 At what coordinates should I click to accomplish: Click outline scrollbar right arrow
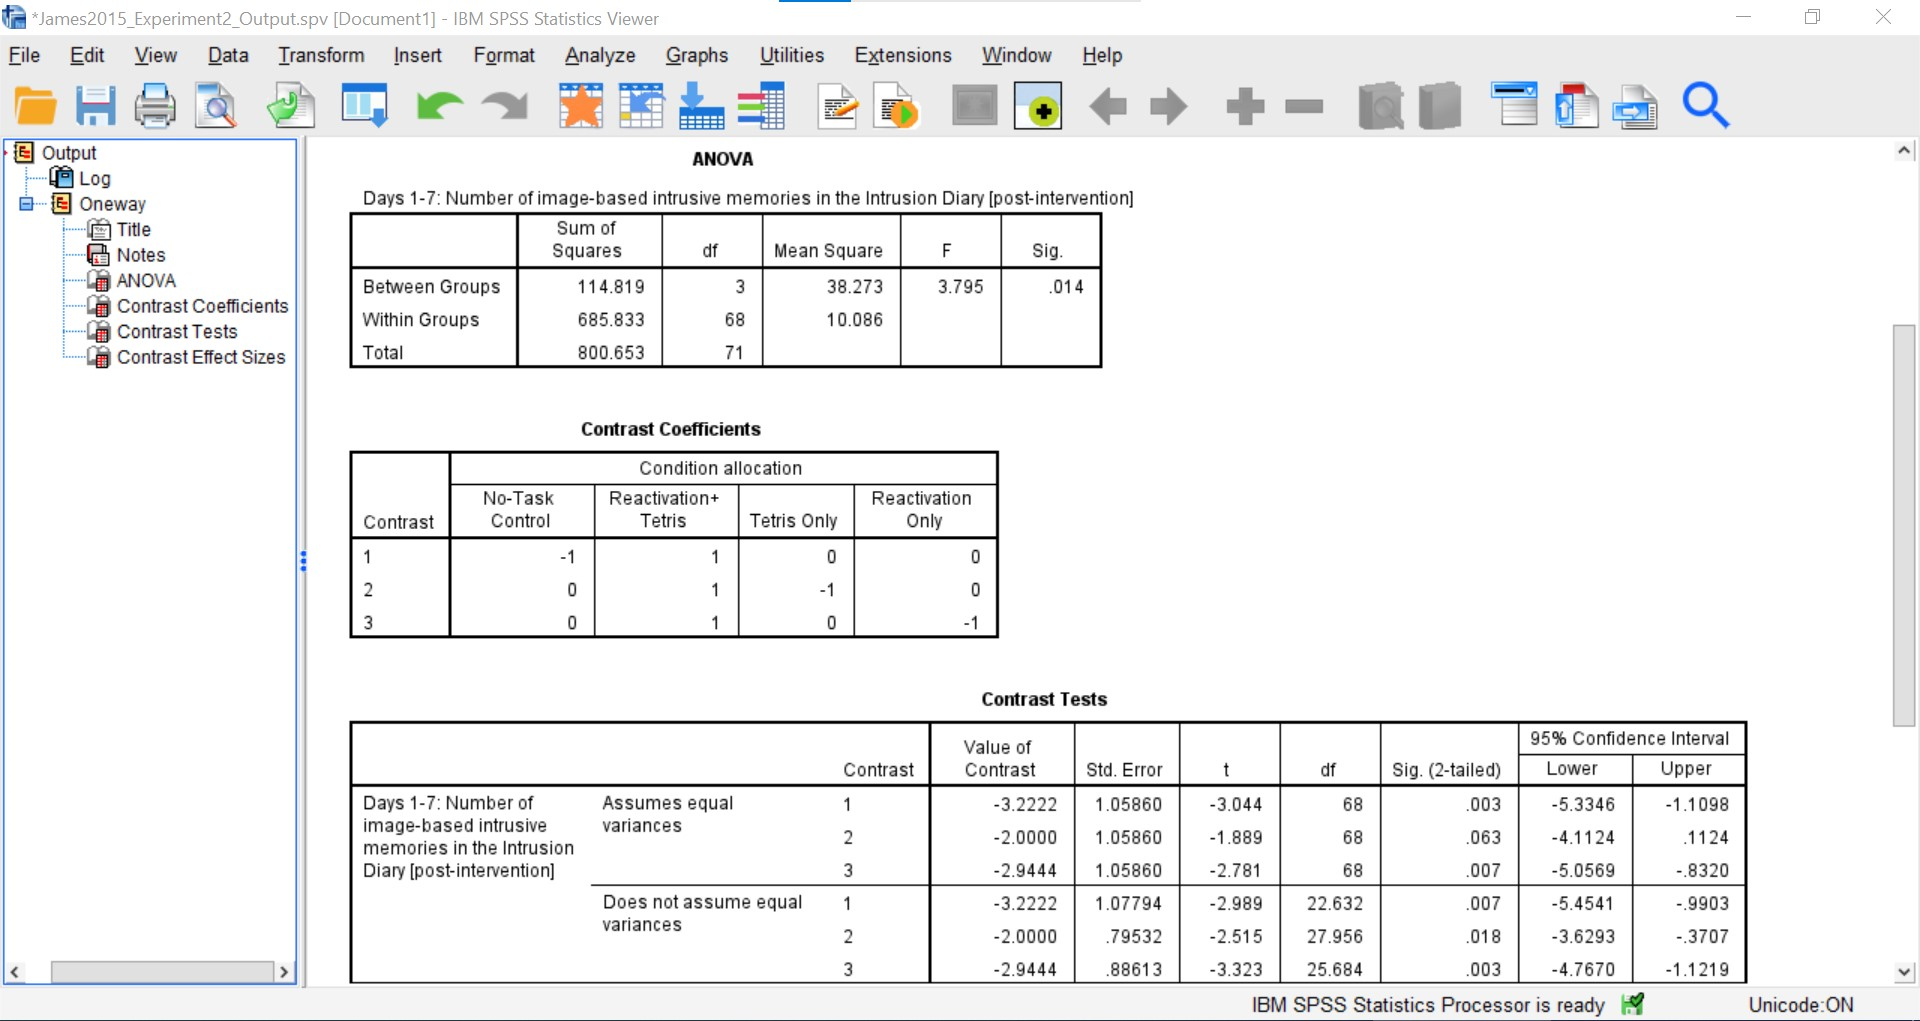[x=285, y=972]
